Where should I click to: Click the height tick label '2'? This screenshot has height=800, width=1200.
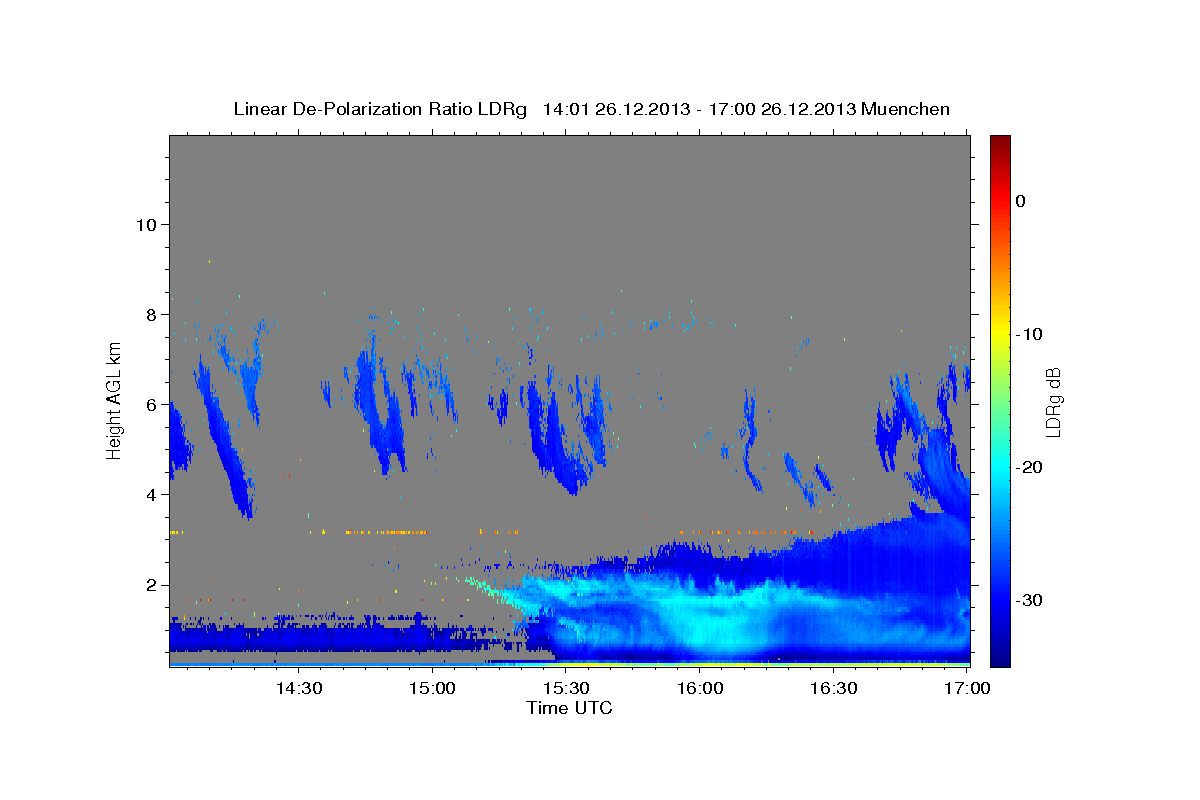coord(150,585)
